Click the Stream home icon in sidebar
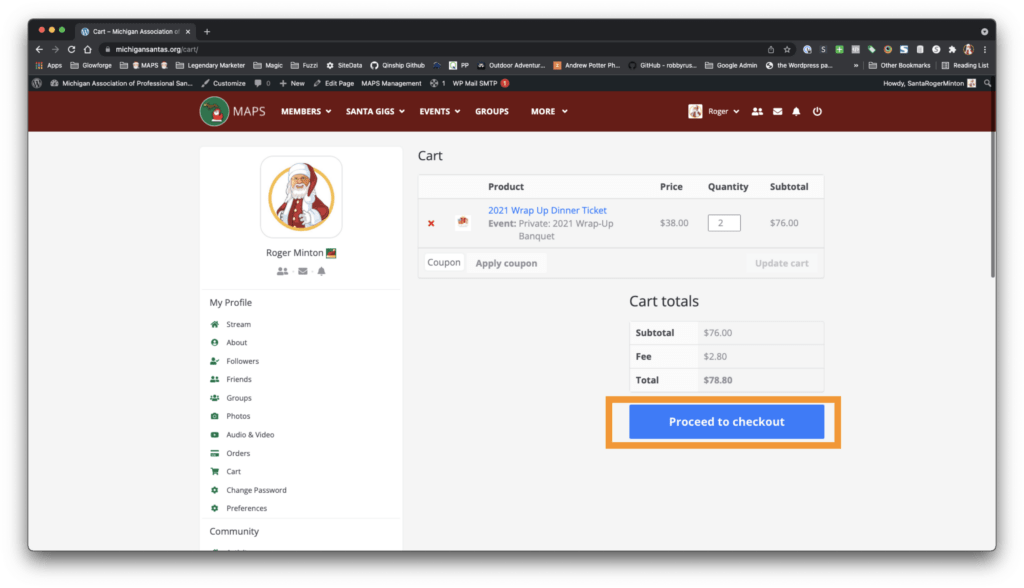1024x588 pixels. coord(214,324)
